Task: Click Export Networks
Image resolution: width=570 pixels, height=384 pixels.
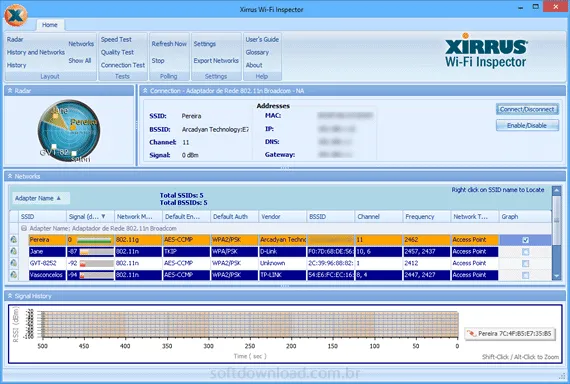Action: 216,61
